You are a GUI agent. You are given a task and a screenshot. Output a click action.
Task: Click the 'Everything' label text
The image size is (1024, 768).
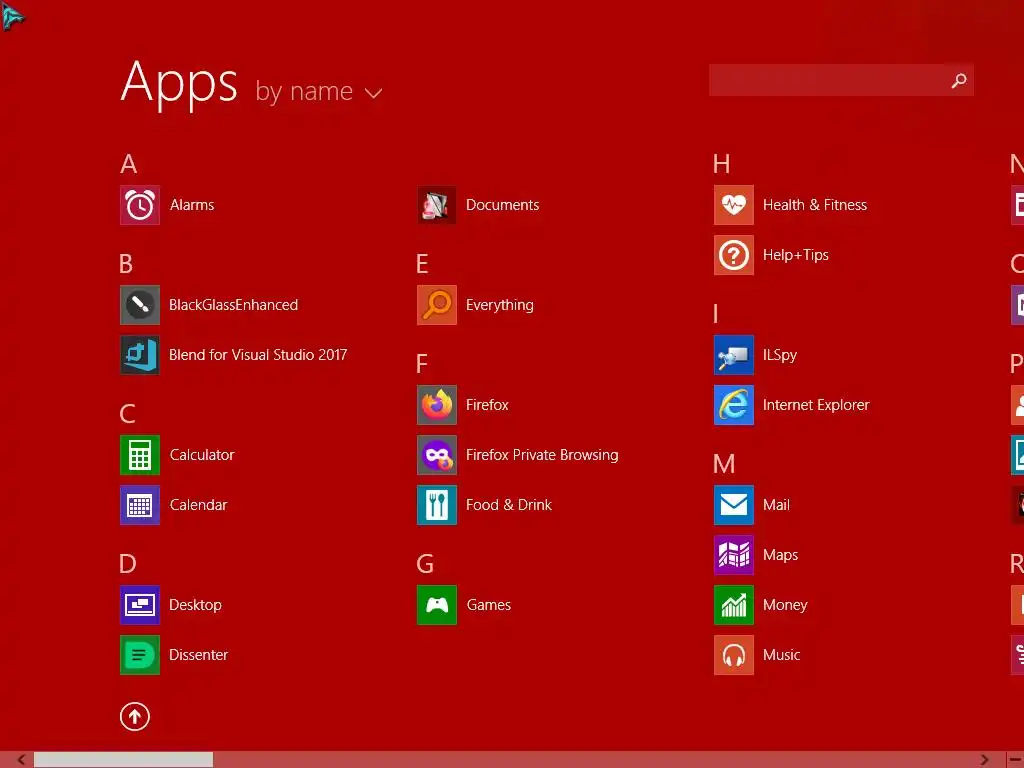[500, 306]
